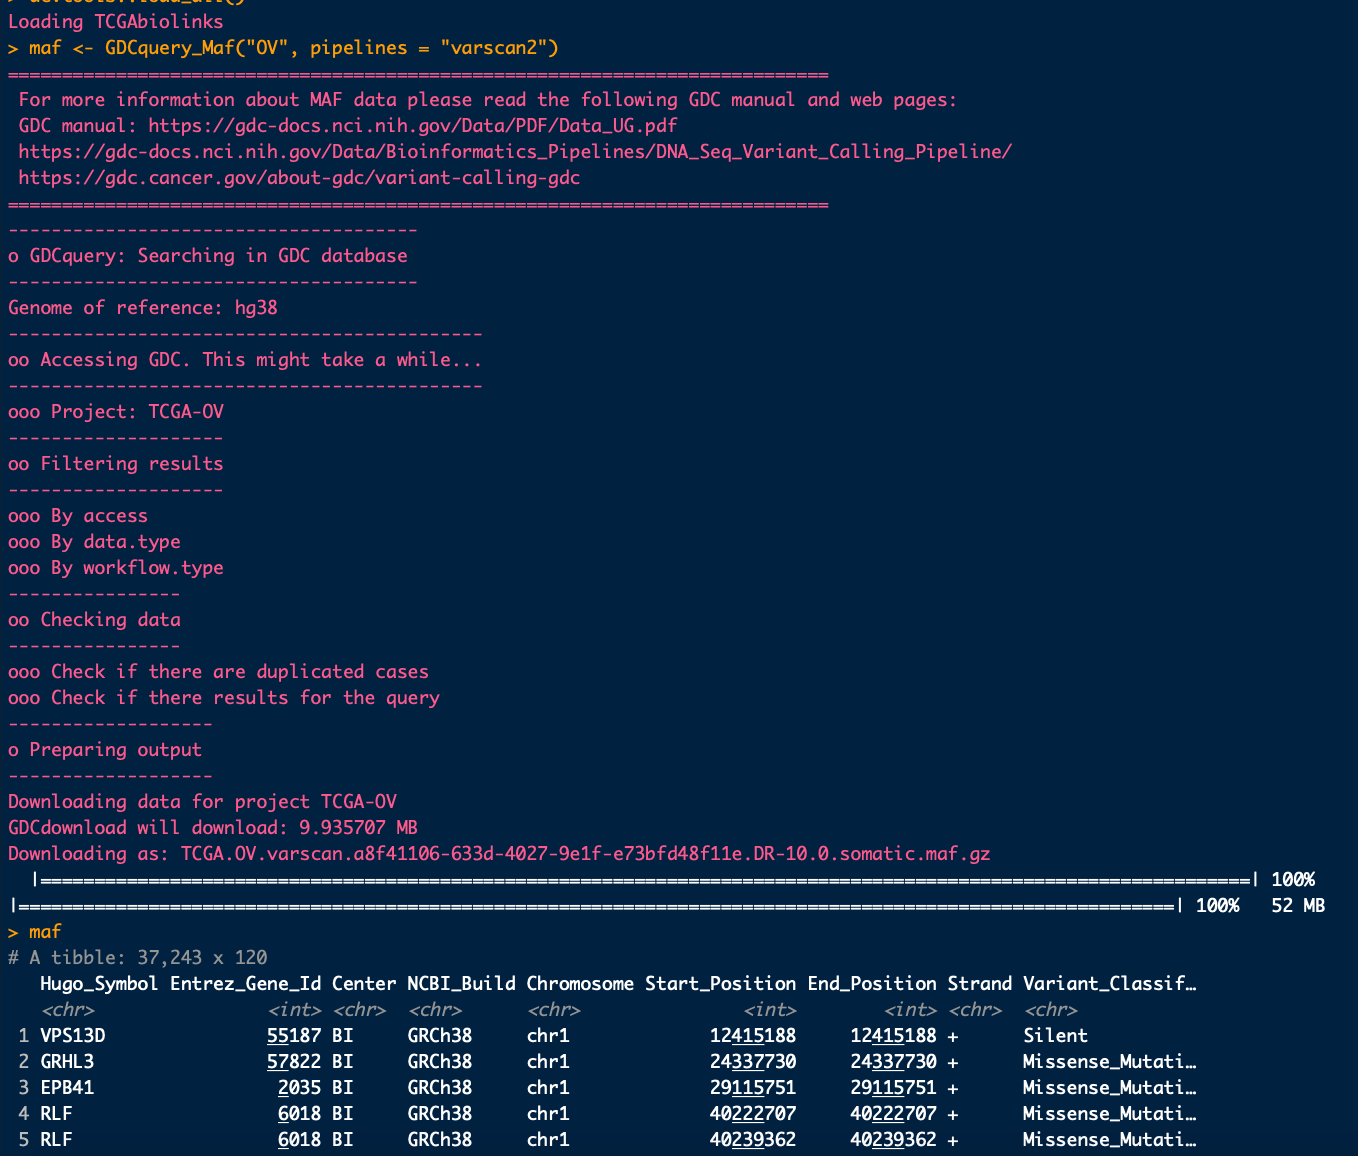Click the 52 MB download size text
Screen dimensions: 1358x1156
1297,905
